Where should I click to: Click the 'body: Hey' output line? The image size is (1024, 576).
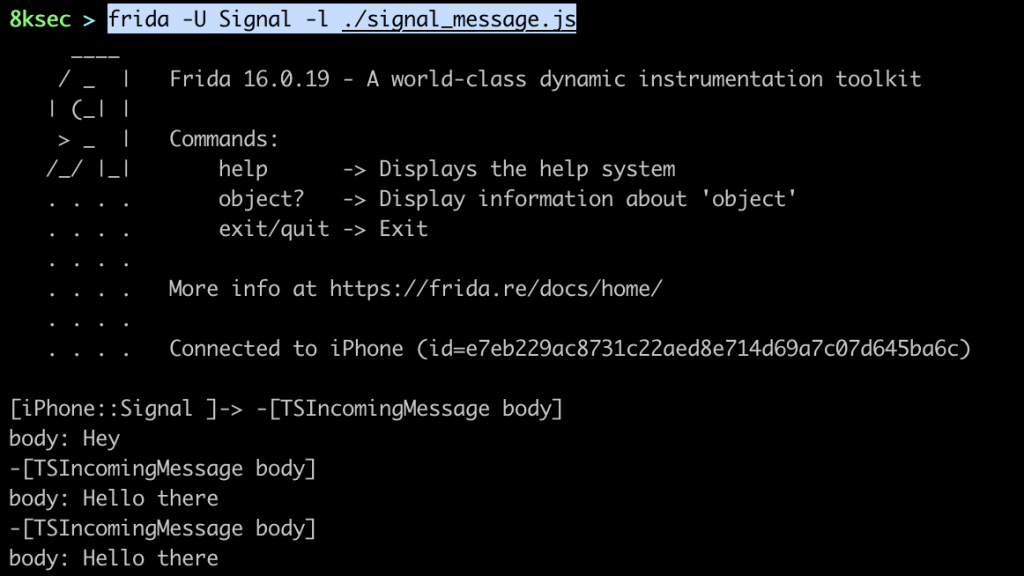pyautogui.click(x=64, y=439)
